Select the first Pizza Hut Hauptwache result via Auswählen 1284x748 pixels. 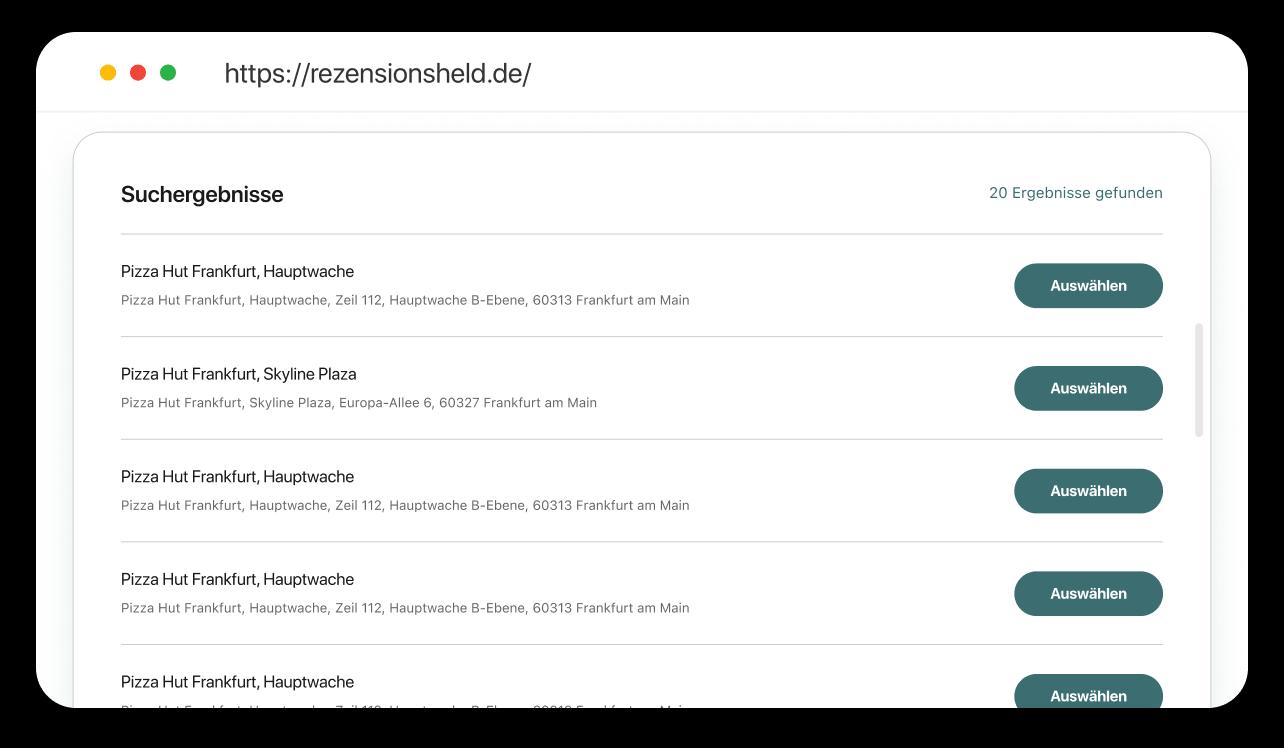pyautogui.click(x=1088, y=285)
